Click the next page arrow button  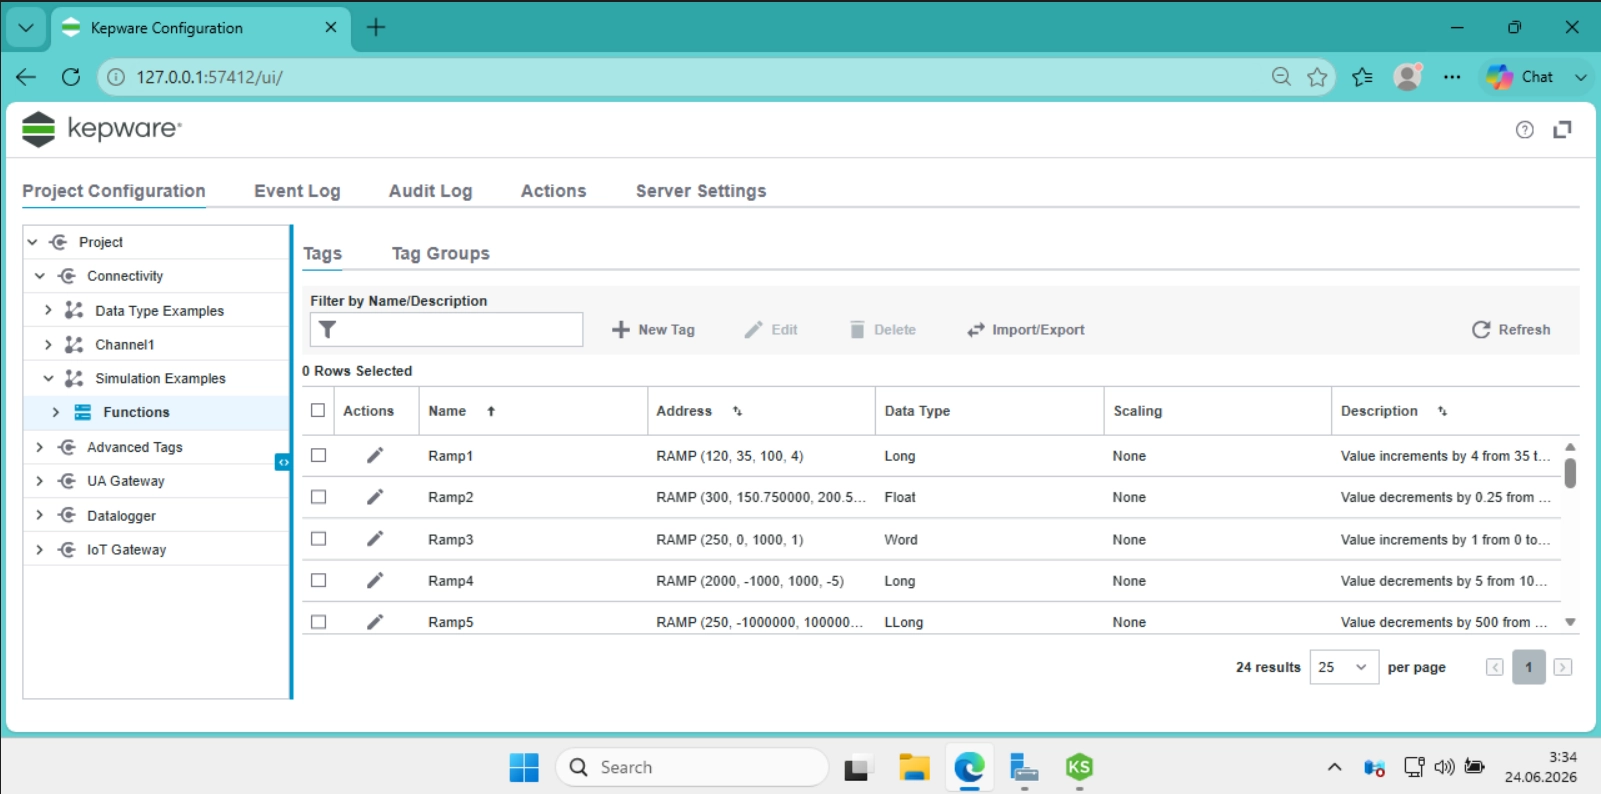[x=1562, y=667]
